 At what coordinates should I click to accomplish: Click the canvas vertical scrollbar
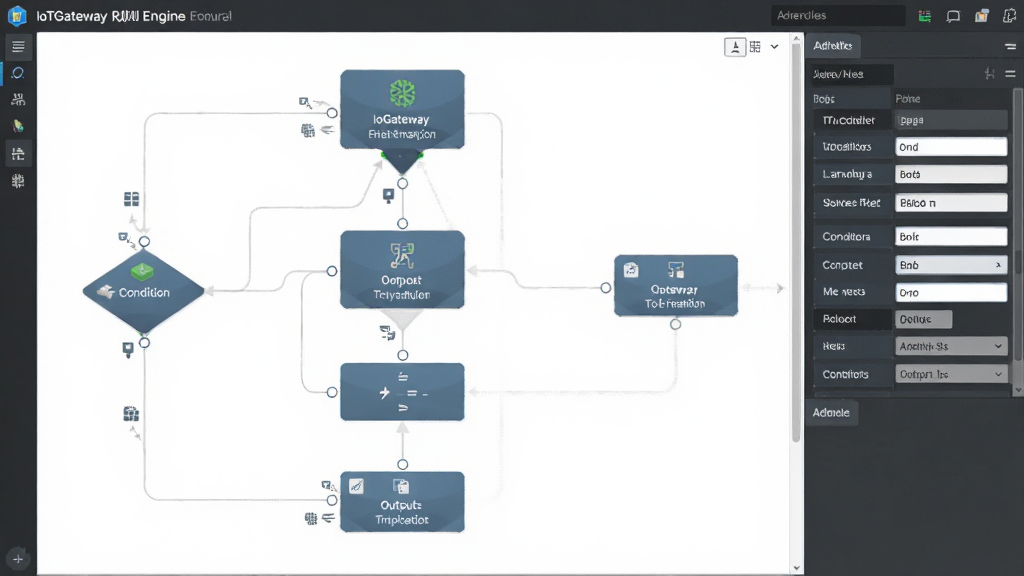point(796,245)
